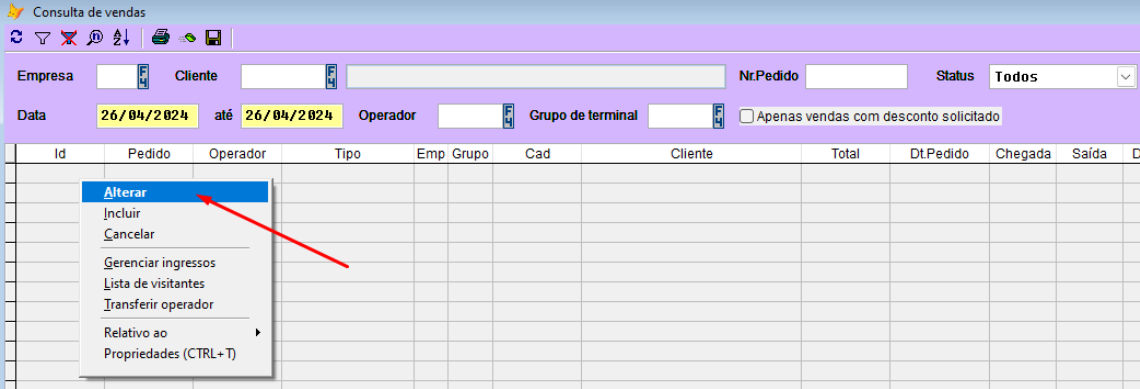Click the Grupo column header
The height and width of the screenshot is (389, 1140).
point(470,153)
